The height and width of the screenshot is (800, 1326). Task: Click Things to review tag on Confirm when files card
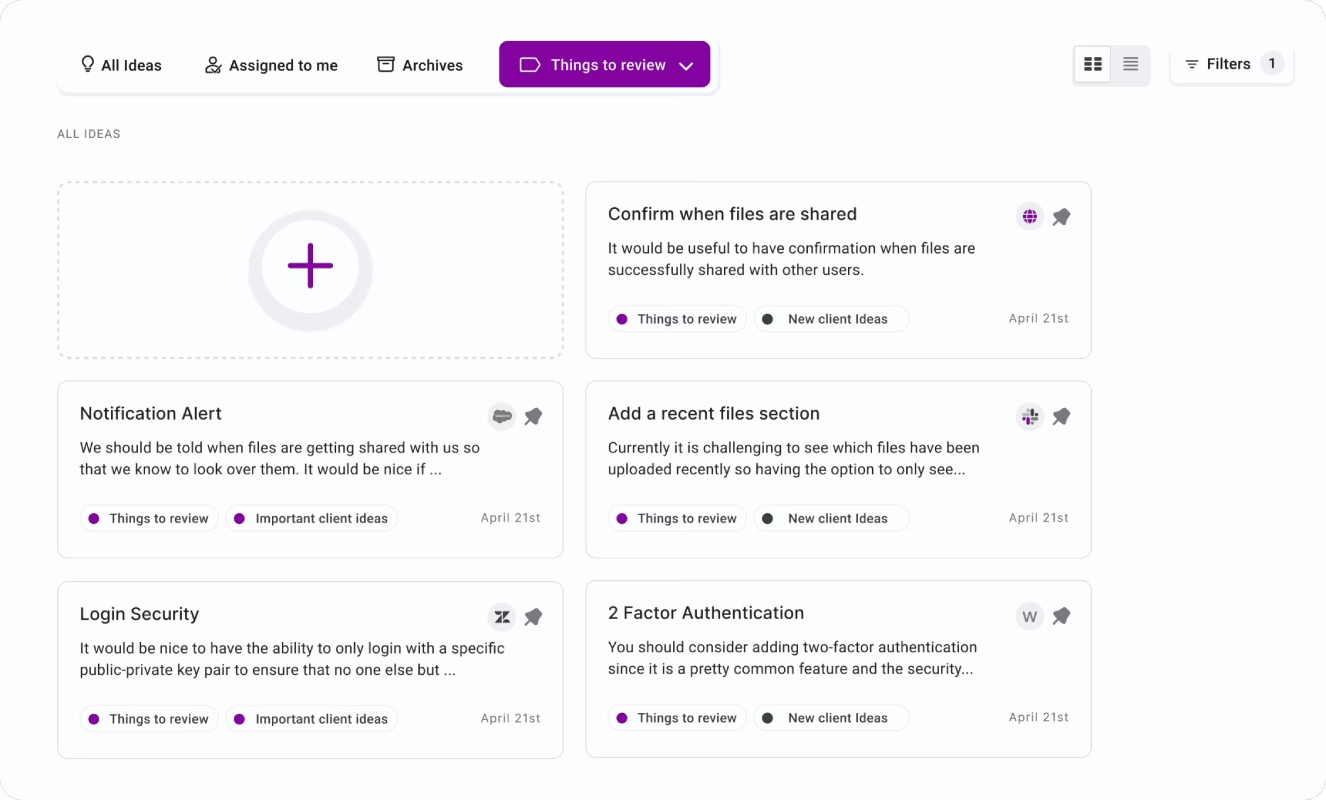pos(677,319)
